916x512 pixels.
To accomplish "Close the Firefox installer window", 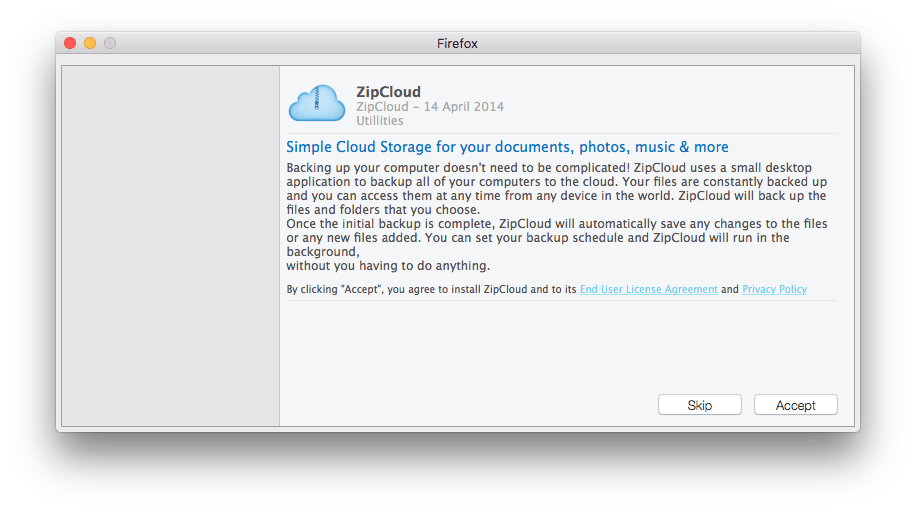I will 70,43.
